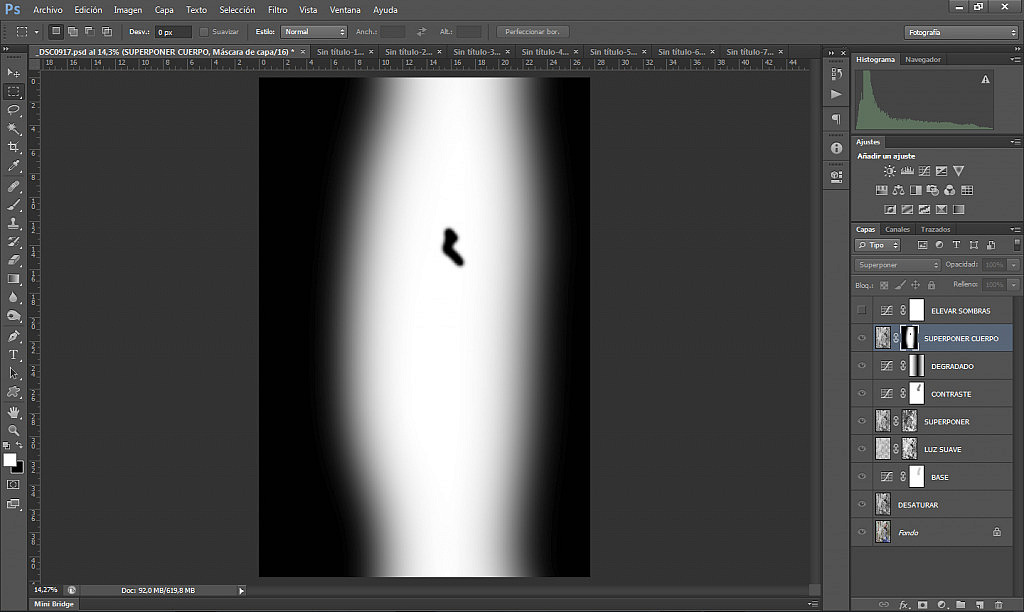Open the Filtro menu
This screenshot has height=612, width=1024.
click(x=278, y=10)
